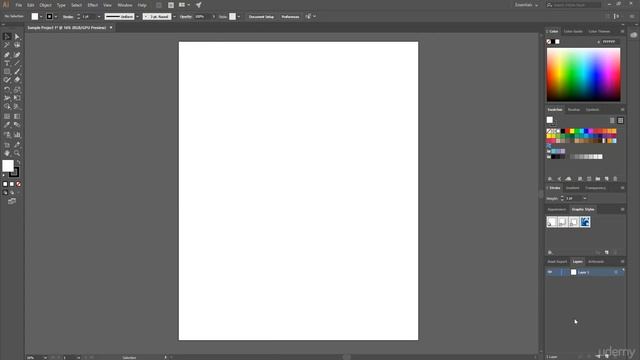Open the Stroke panel weight dropdown
The height and width of the screenshot is (360, 640).
point(585,198)
